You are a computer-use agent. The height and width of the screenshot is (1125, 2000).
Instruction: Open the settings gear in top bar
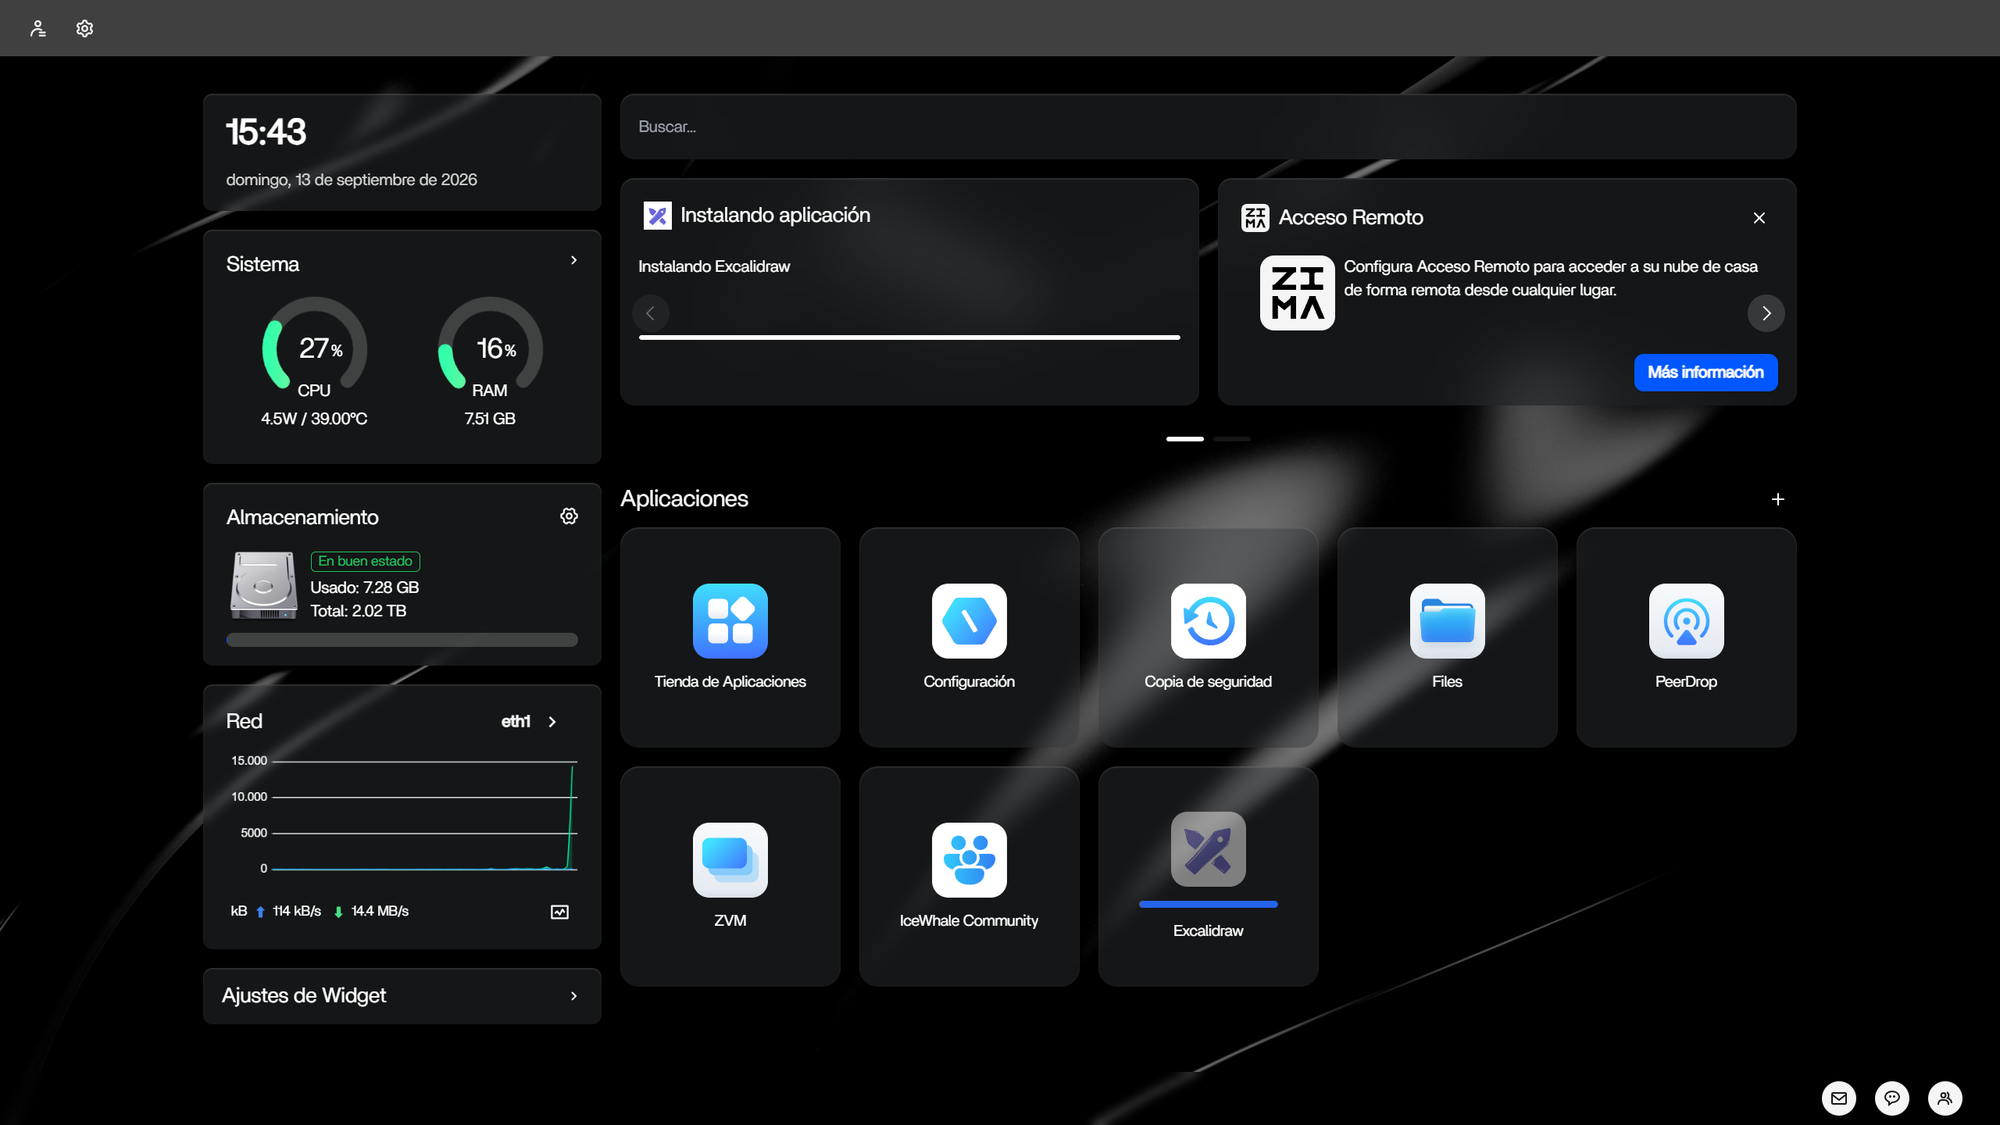tap(85, 28)
